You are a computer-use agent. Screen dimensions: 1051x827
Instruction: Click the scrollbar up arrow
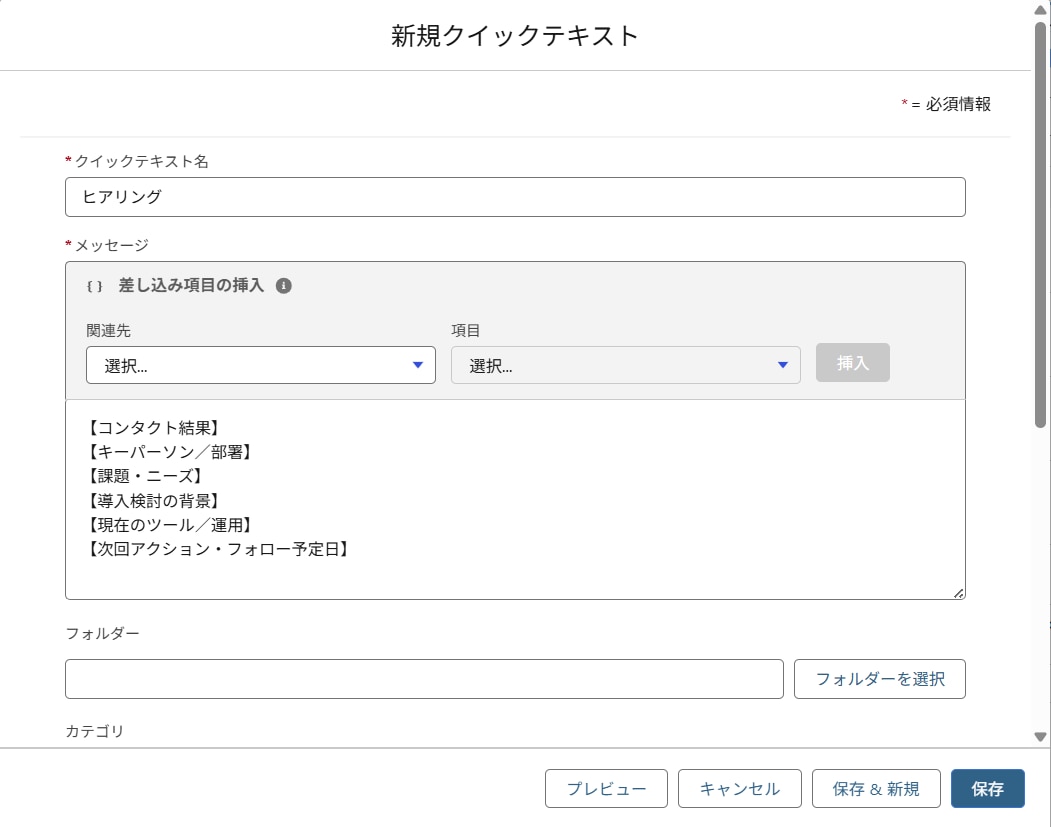click(1040, 10)
